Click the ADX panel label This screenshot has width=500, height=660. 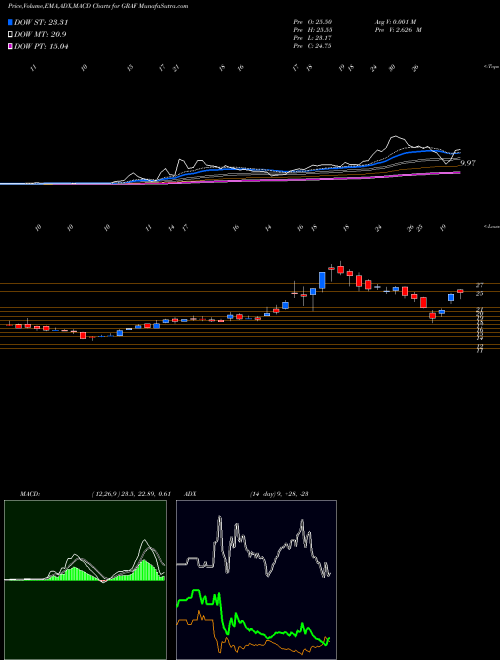(191, 494)
